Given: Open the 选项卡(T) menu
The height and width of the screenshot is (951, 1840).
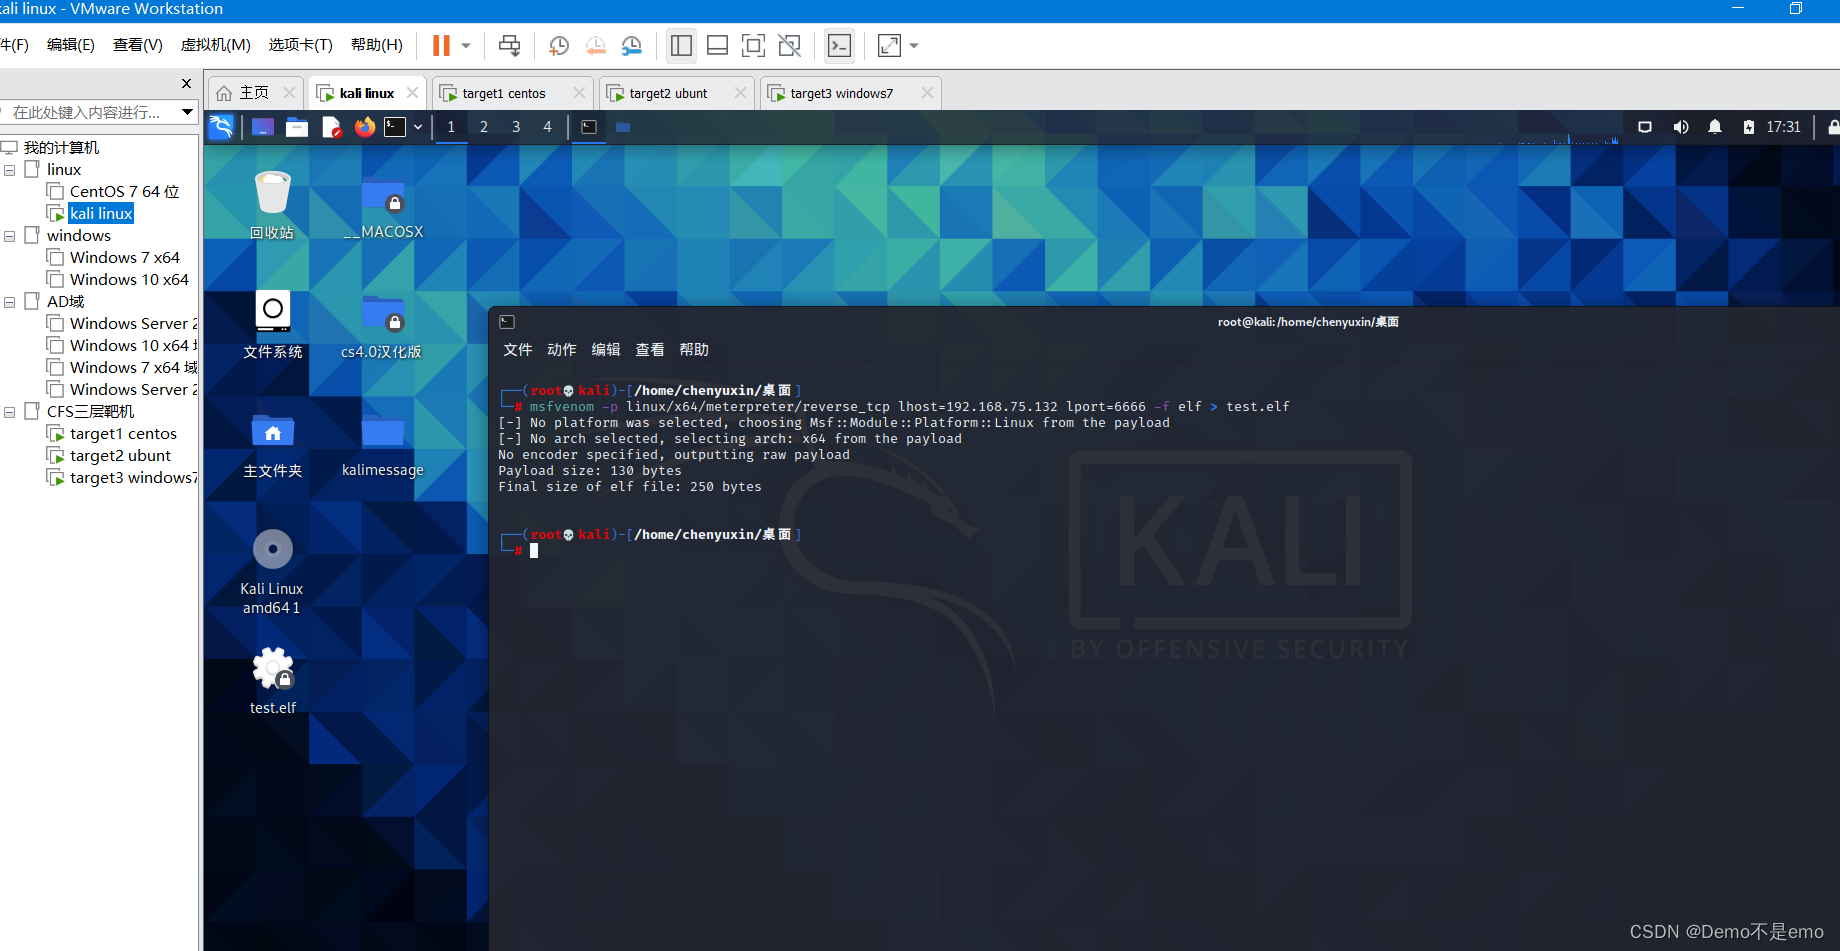Looking at the screenshot, I should (300, 45).
